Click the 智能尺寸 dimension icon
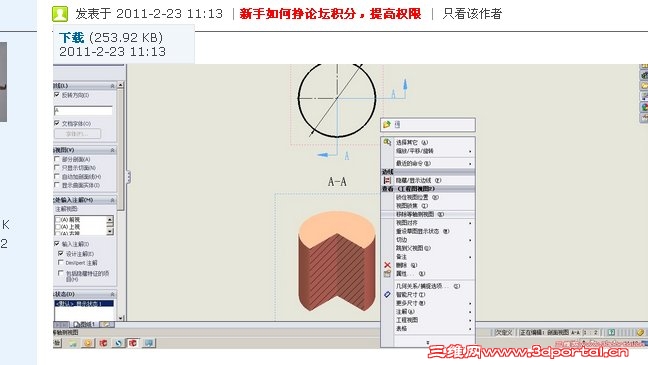Image resolution: width=648 pixels, height=365 pixels. pyautogui.click(x=387, y=295)
